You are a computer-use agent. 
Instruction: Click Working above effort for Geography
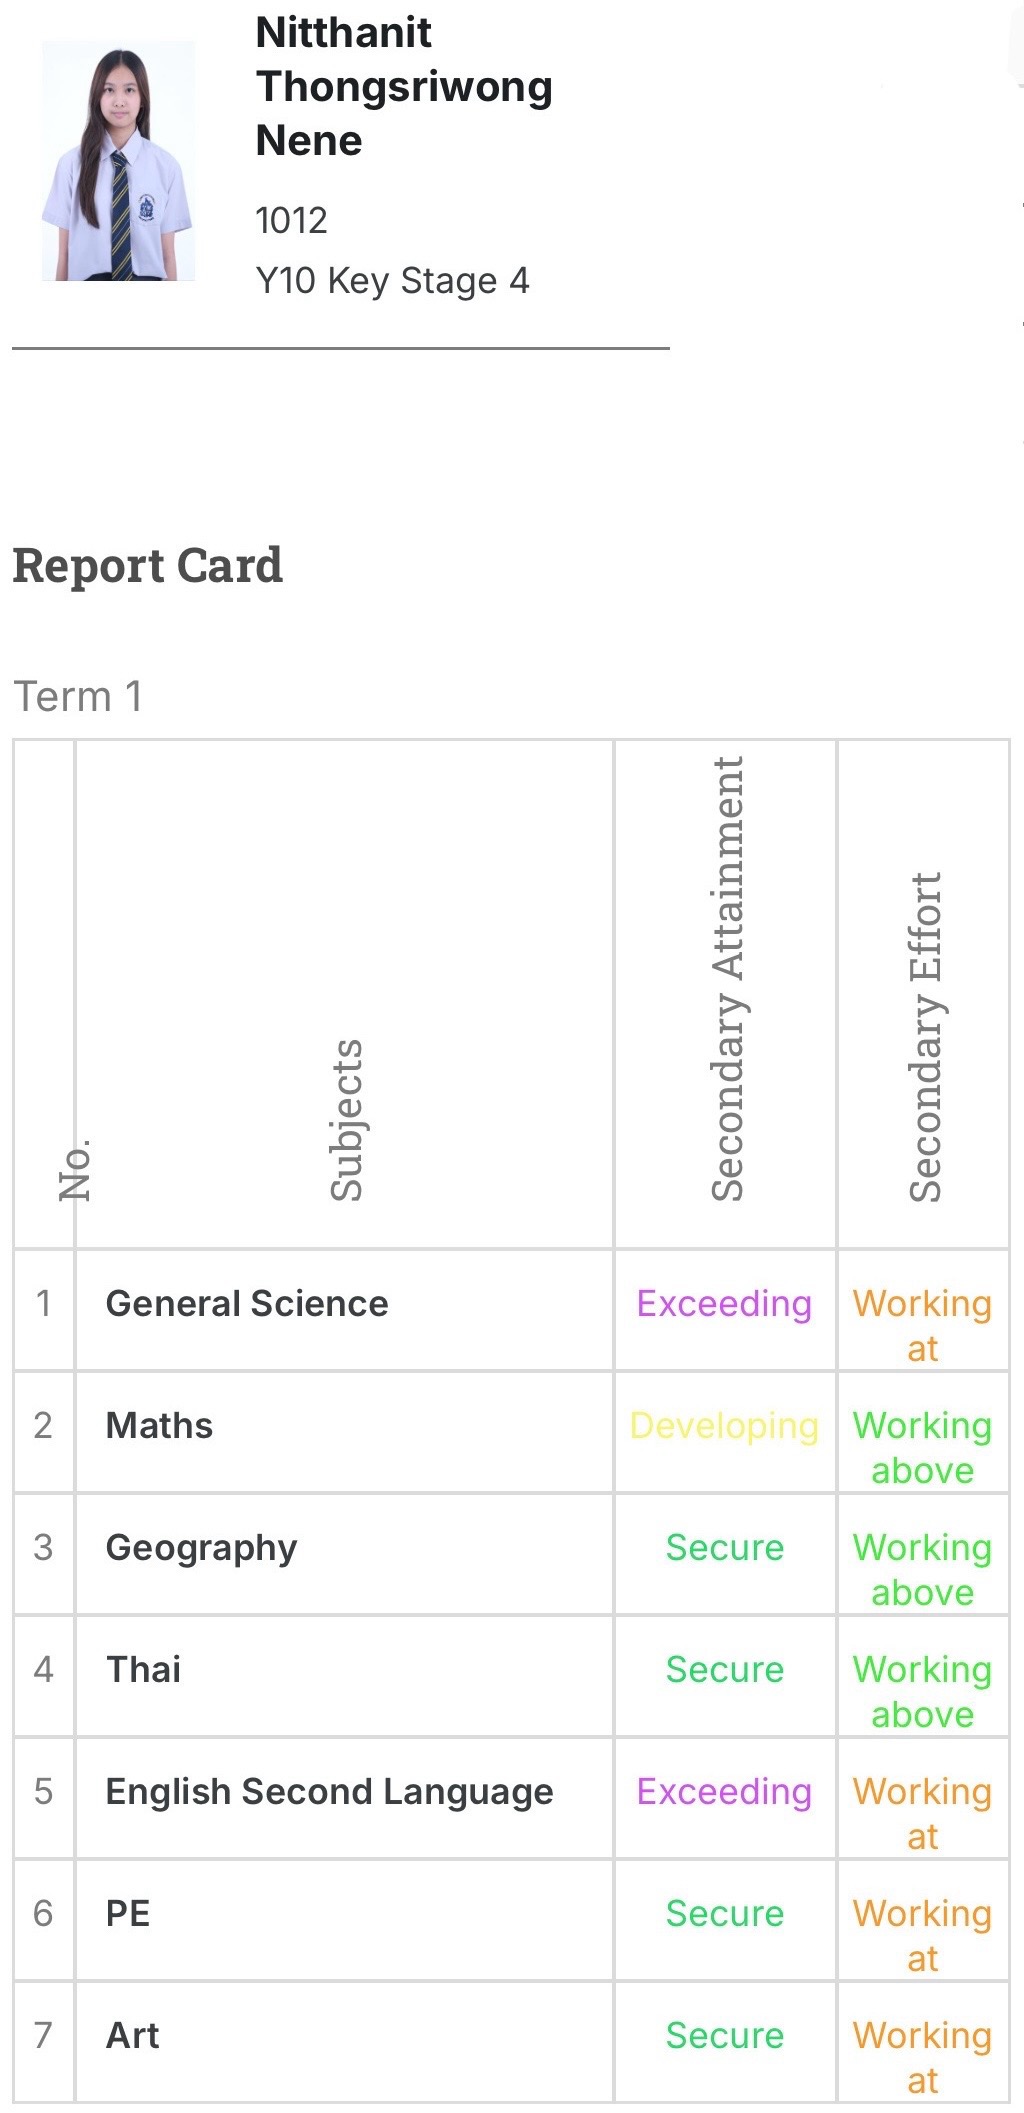922,1570
